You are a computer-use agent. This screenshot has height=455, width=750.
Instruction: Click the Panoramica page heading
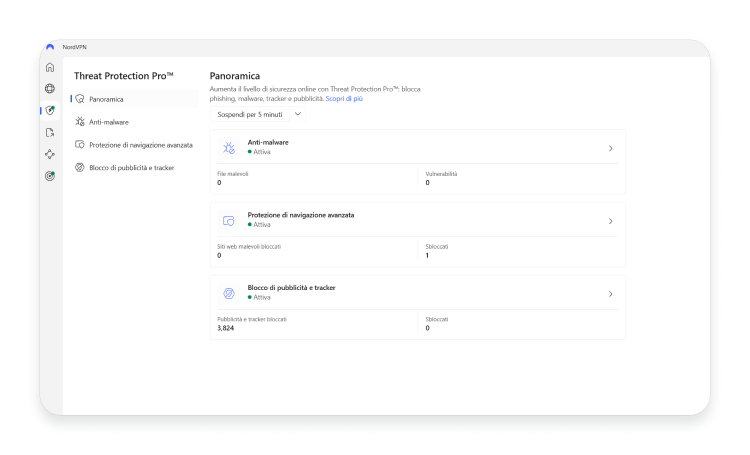point(234,76)
